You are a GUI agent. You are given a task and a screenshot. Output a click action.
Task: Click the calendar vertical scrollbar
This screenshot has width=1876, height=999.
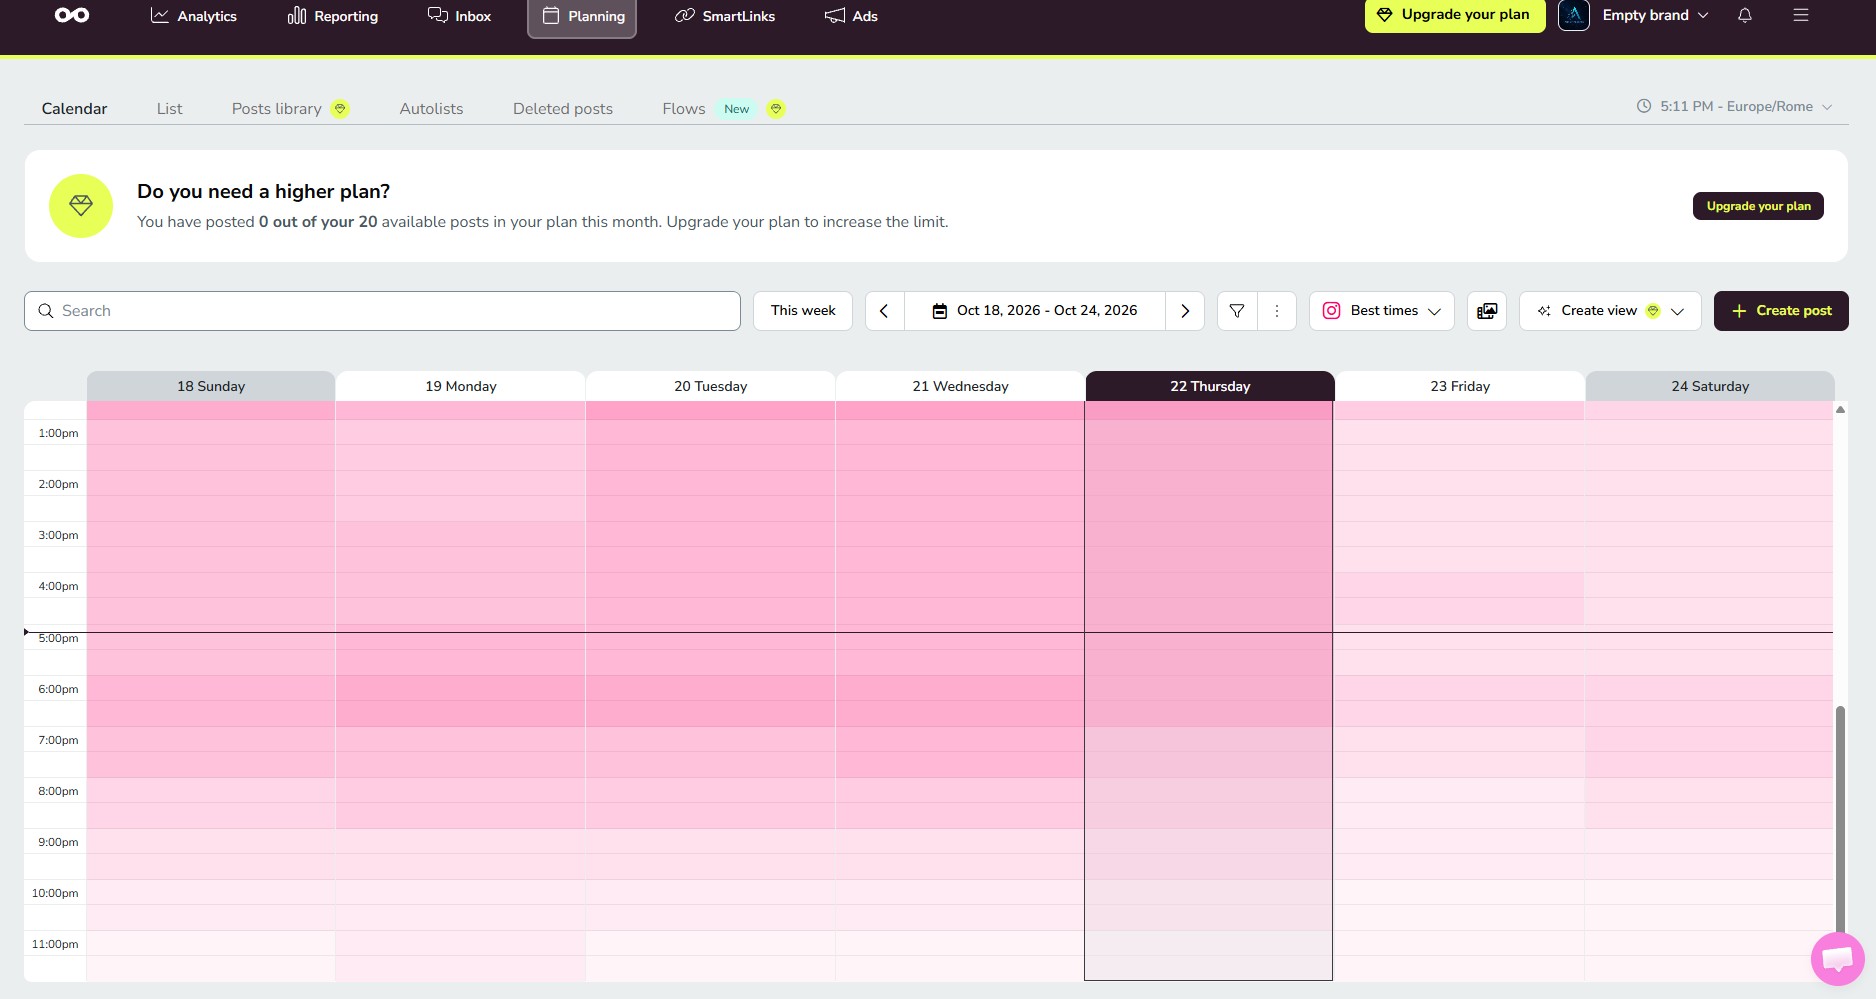click(1840, 820)
